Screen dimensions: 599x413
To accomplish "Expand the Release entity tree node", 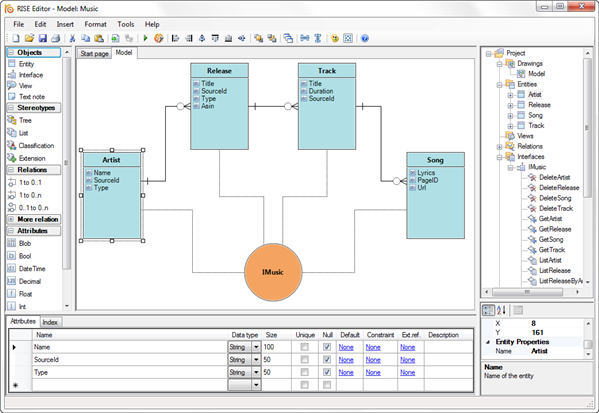I will pyautogui.click(x=510, y=105).
